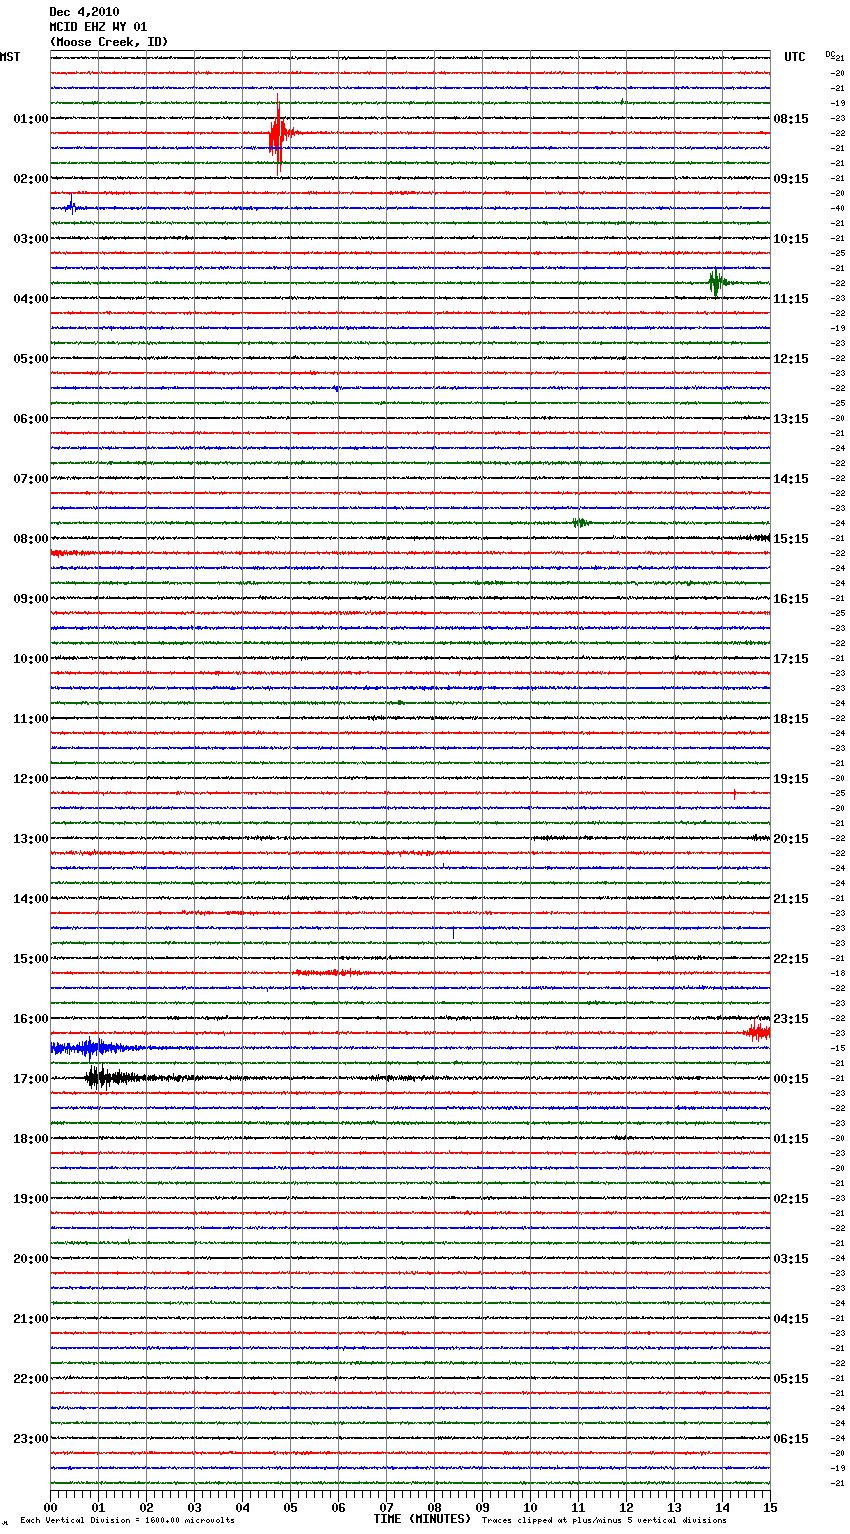Click the '03:00' MST hour label

pos(30,239)
